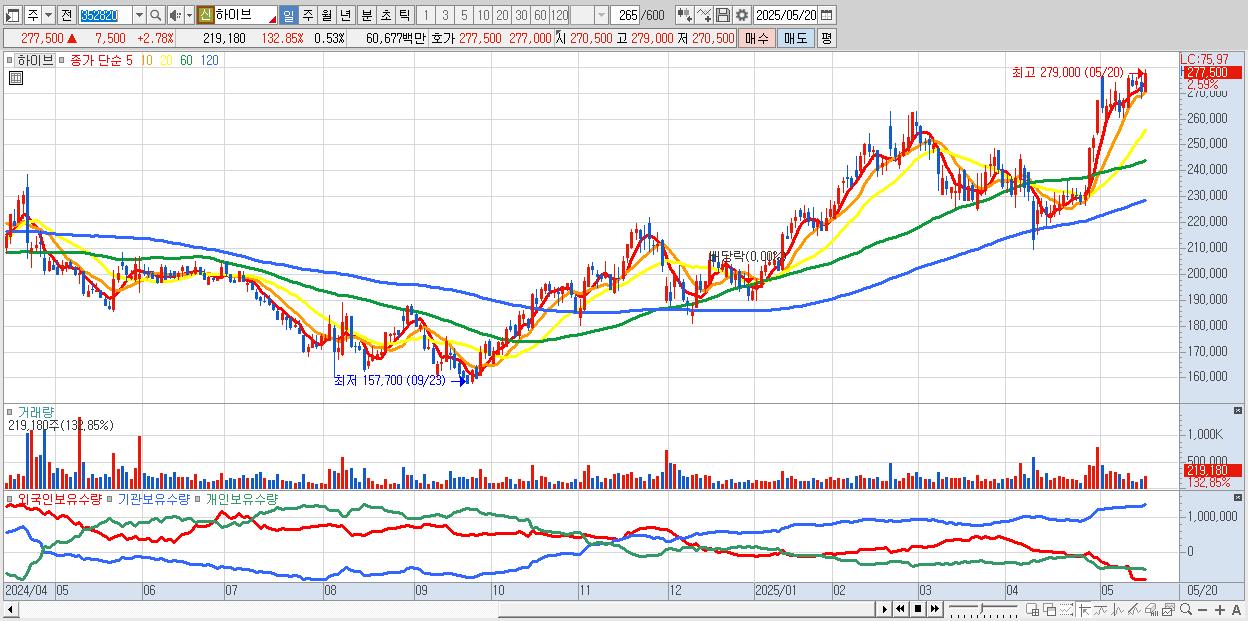
Task: Expand the stock code history dropdown
Action: point(139,15)
